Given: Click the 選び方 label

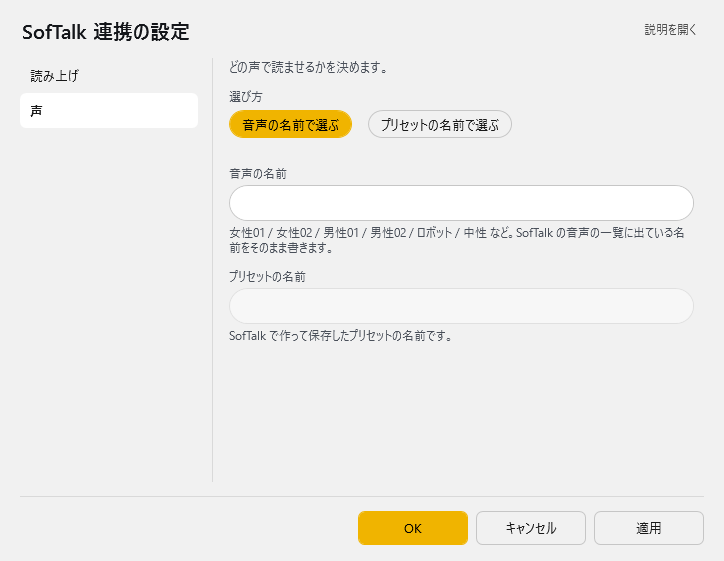Looking at the screenshot, I should click(246, 97).
